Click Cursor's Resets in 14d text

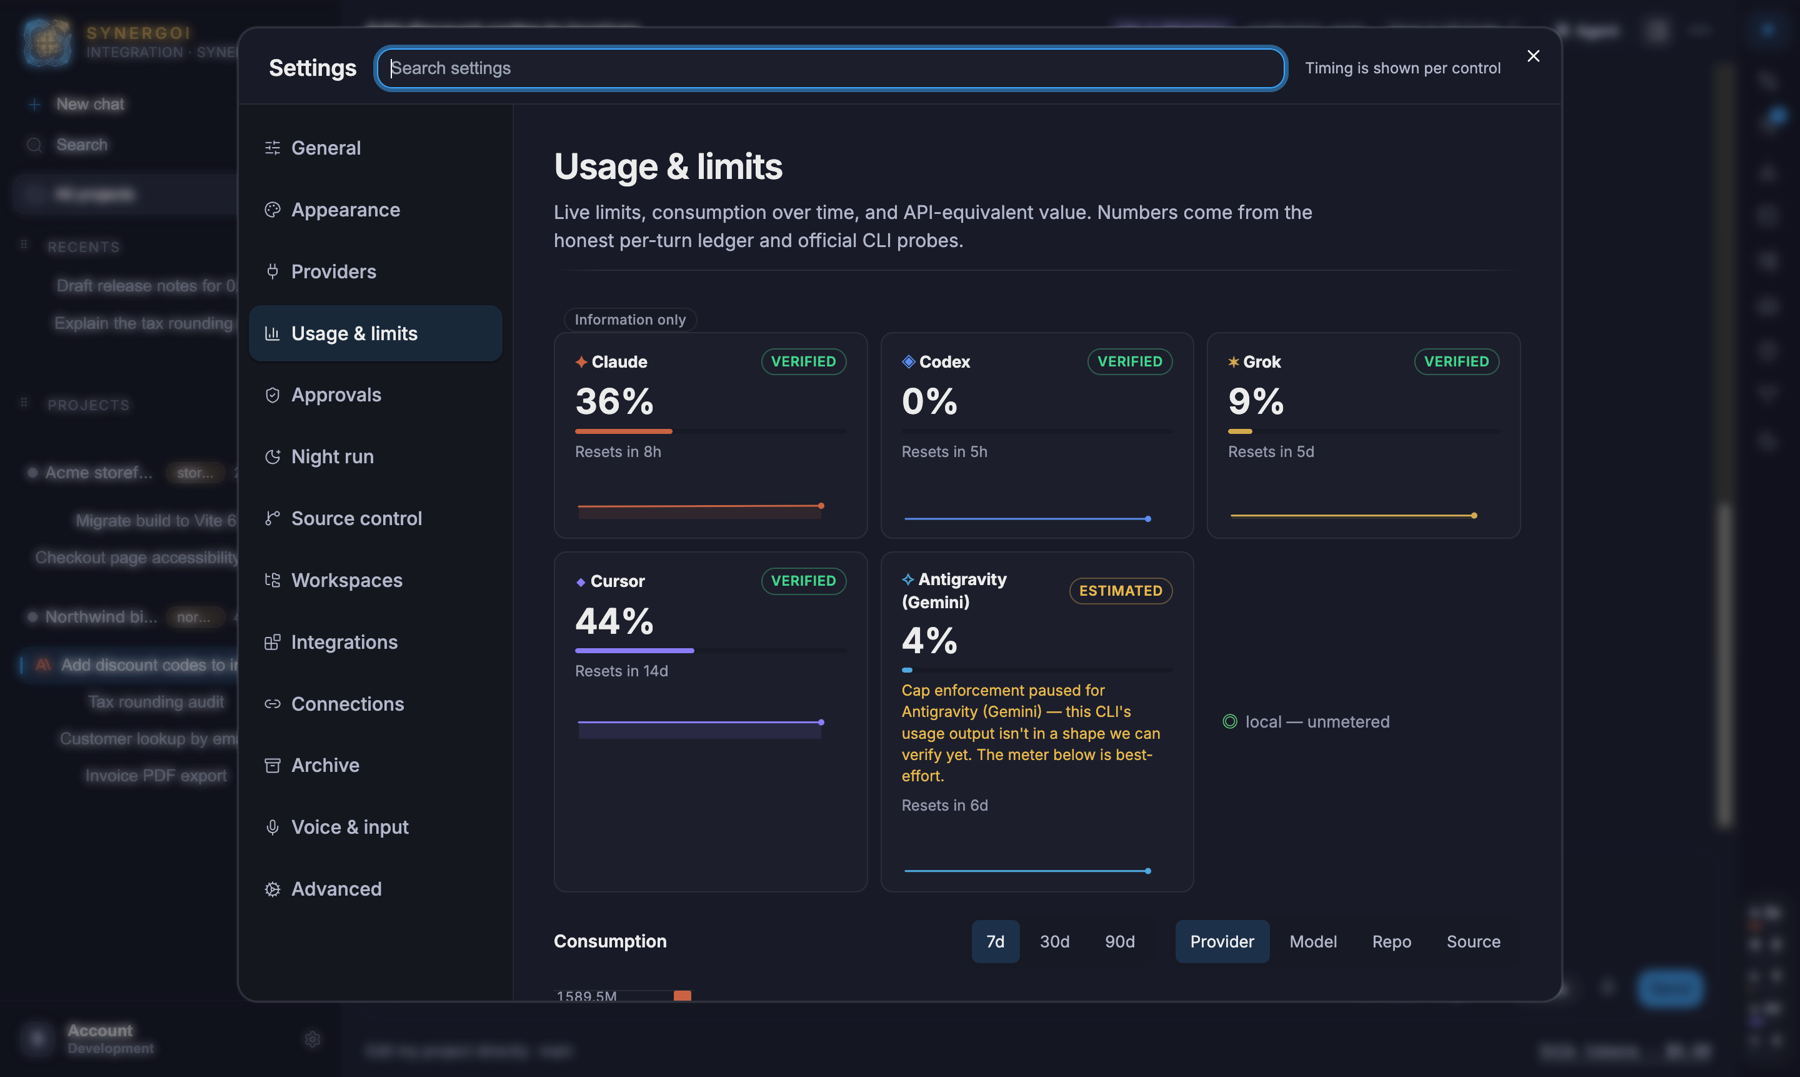pos(621,671)
